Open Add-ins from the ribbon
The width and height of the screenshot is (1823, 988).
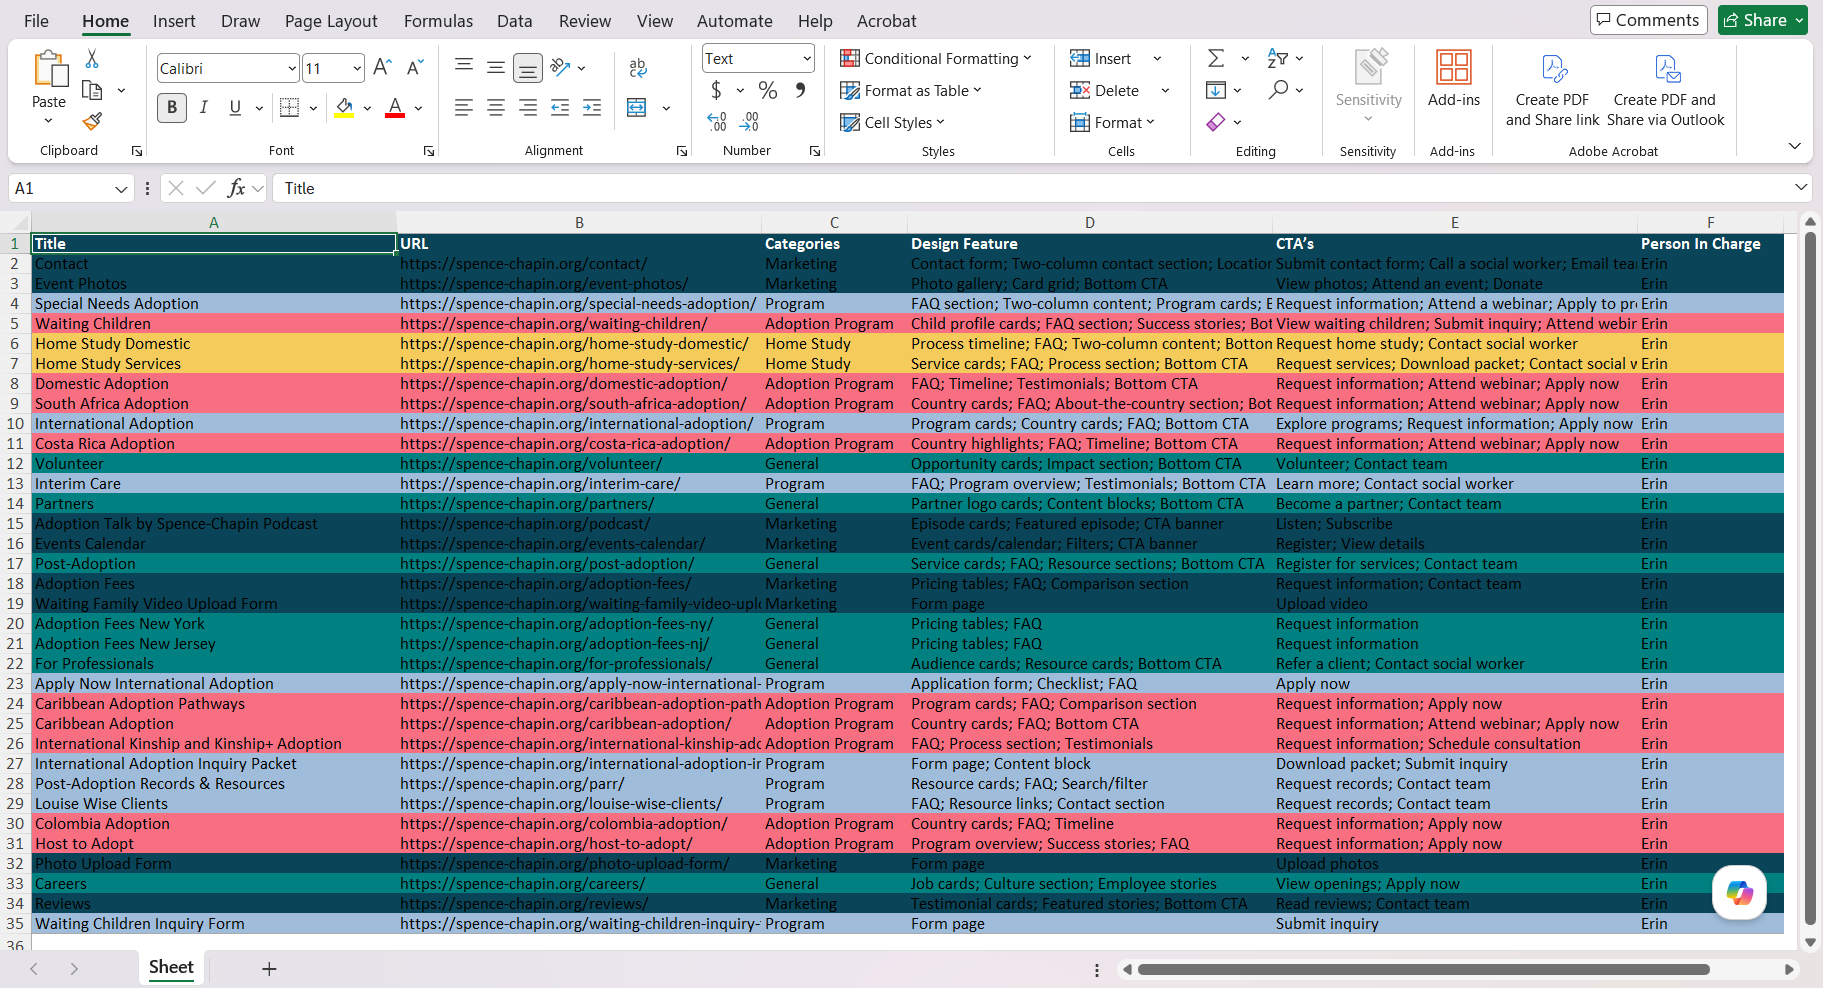(x=1454, y=78)
